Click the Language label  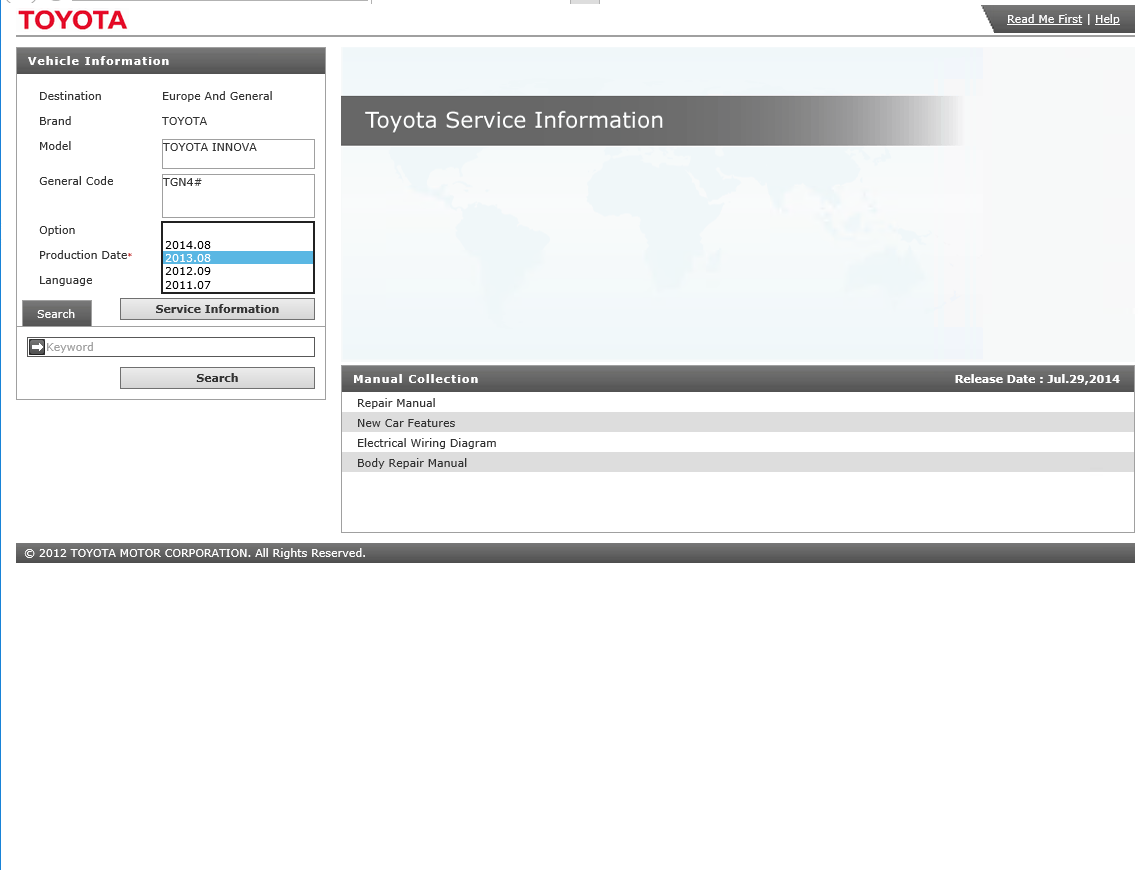[x=65, y=280]
